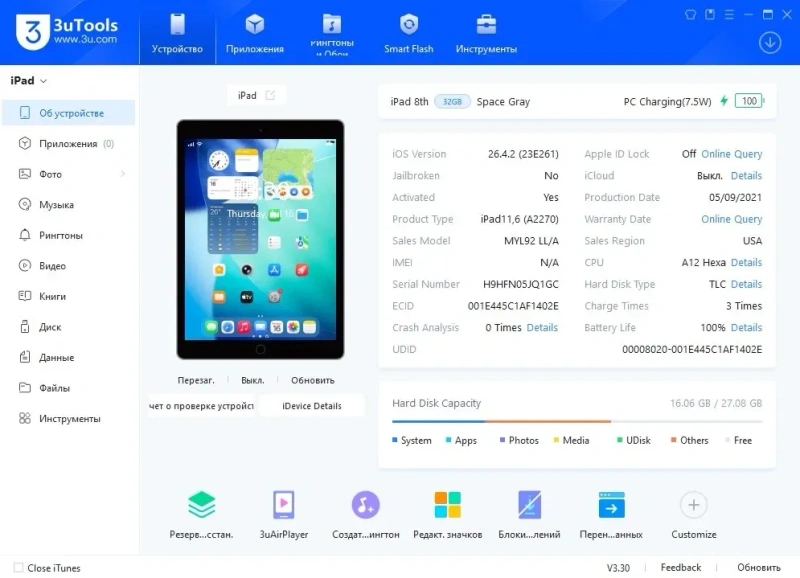Toggle the Close iTunes checkbox

point(18,567)
